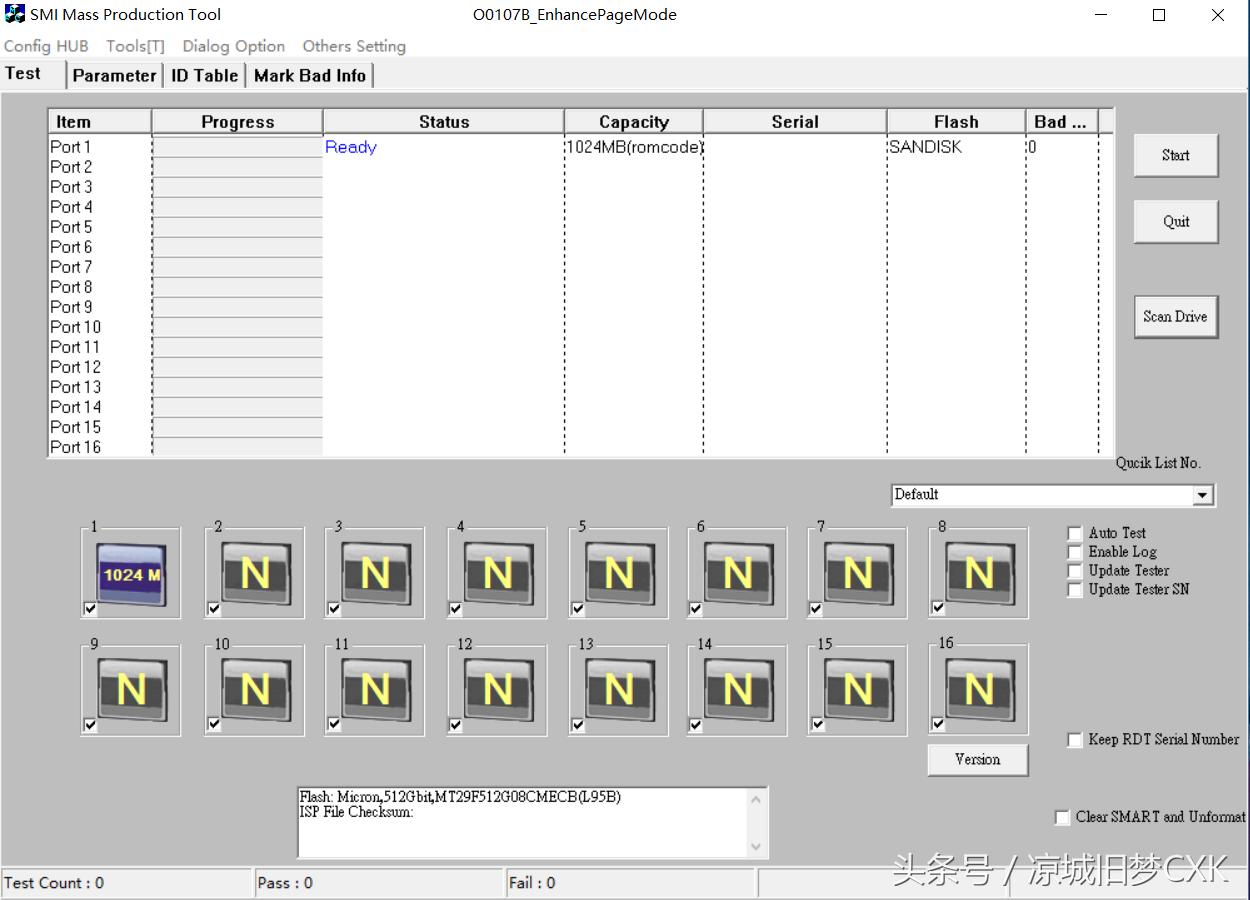Open the Quick List No. Default dropdown
Viewport: 1250px width, 900px height.
[1203, 495]
